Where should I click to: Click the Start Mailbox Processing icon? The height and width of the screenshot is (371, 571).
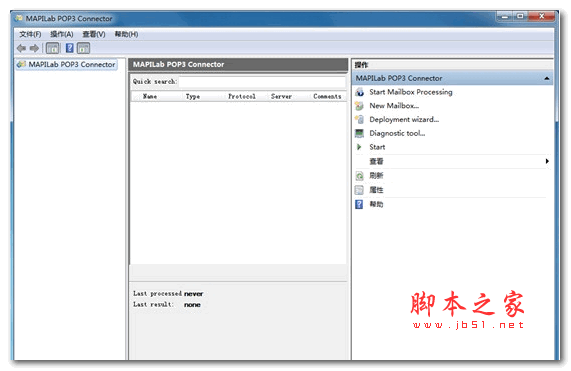[x=359, y=92]
